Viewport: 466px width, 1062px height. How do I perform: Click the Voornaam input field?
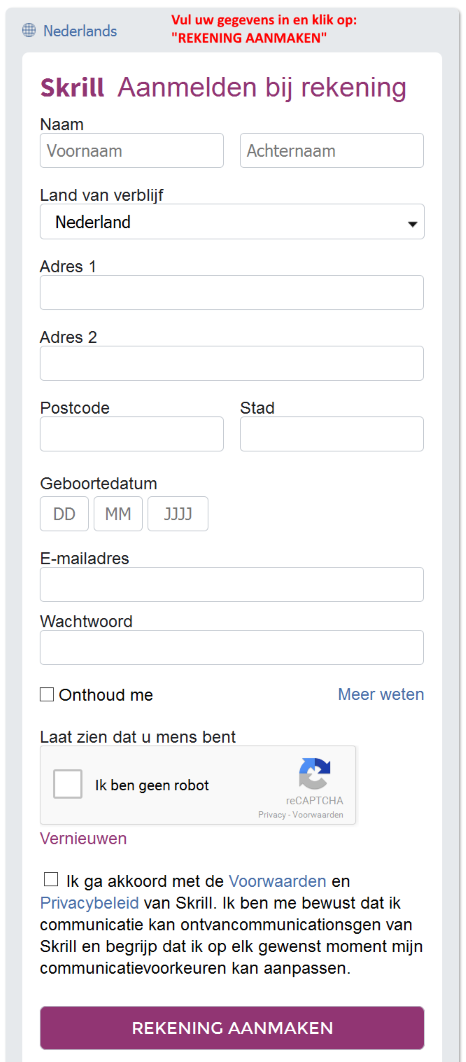132,150
